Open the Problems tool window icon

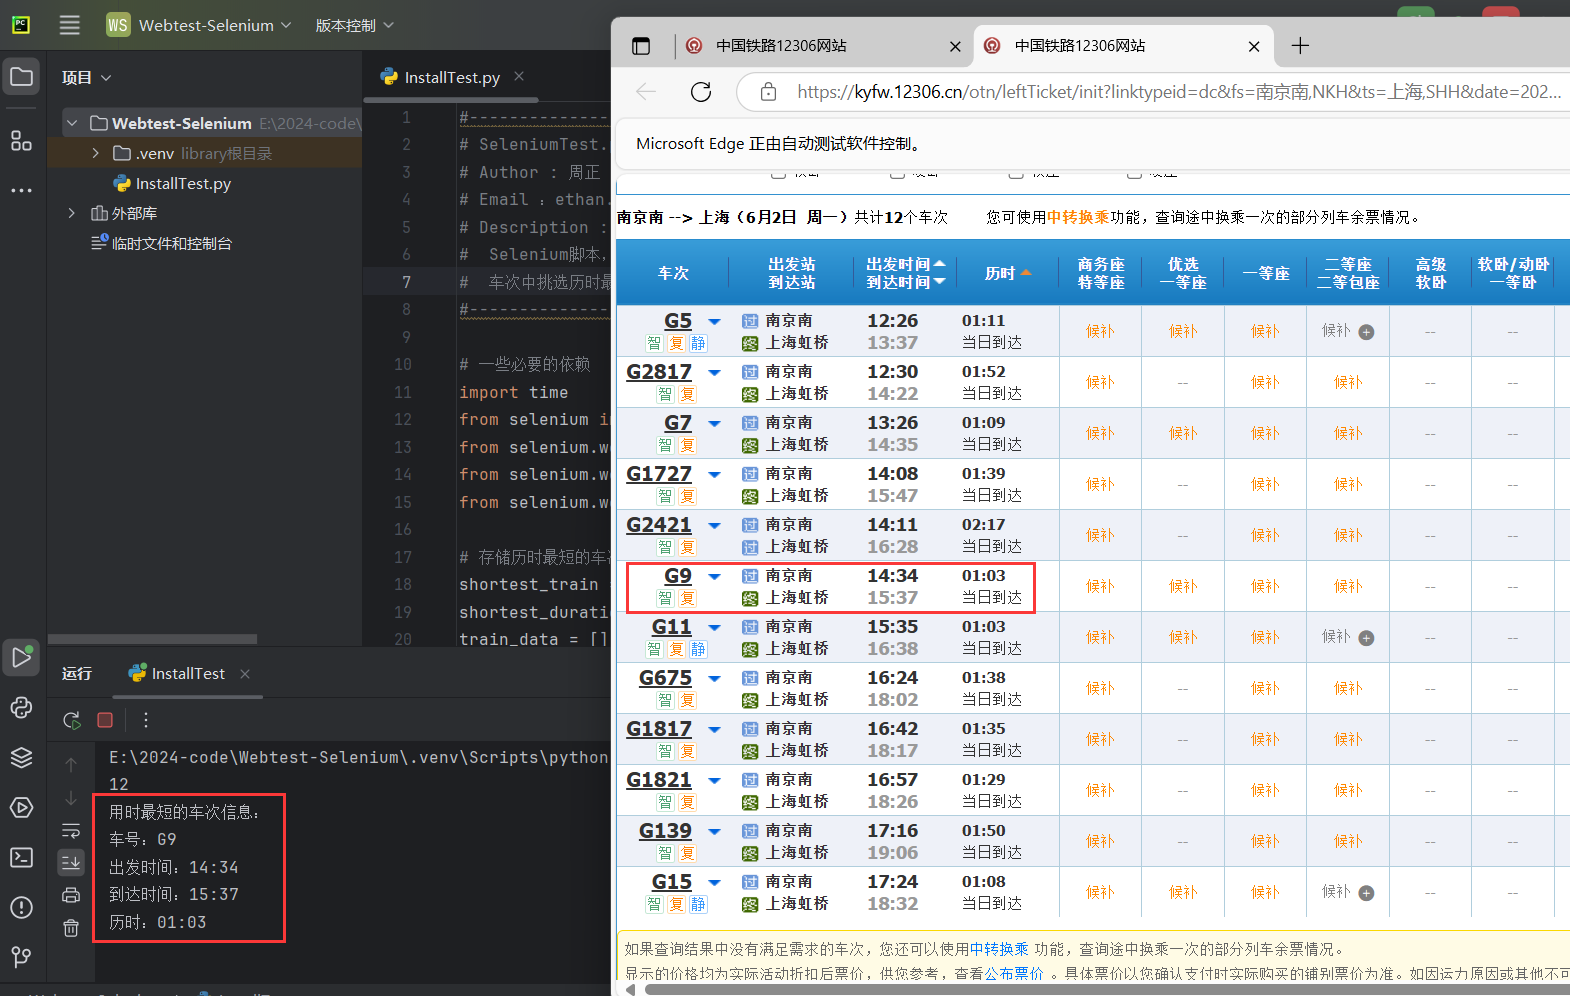pyautogui.click(x=21, y=908)
